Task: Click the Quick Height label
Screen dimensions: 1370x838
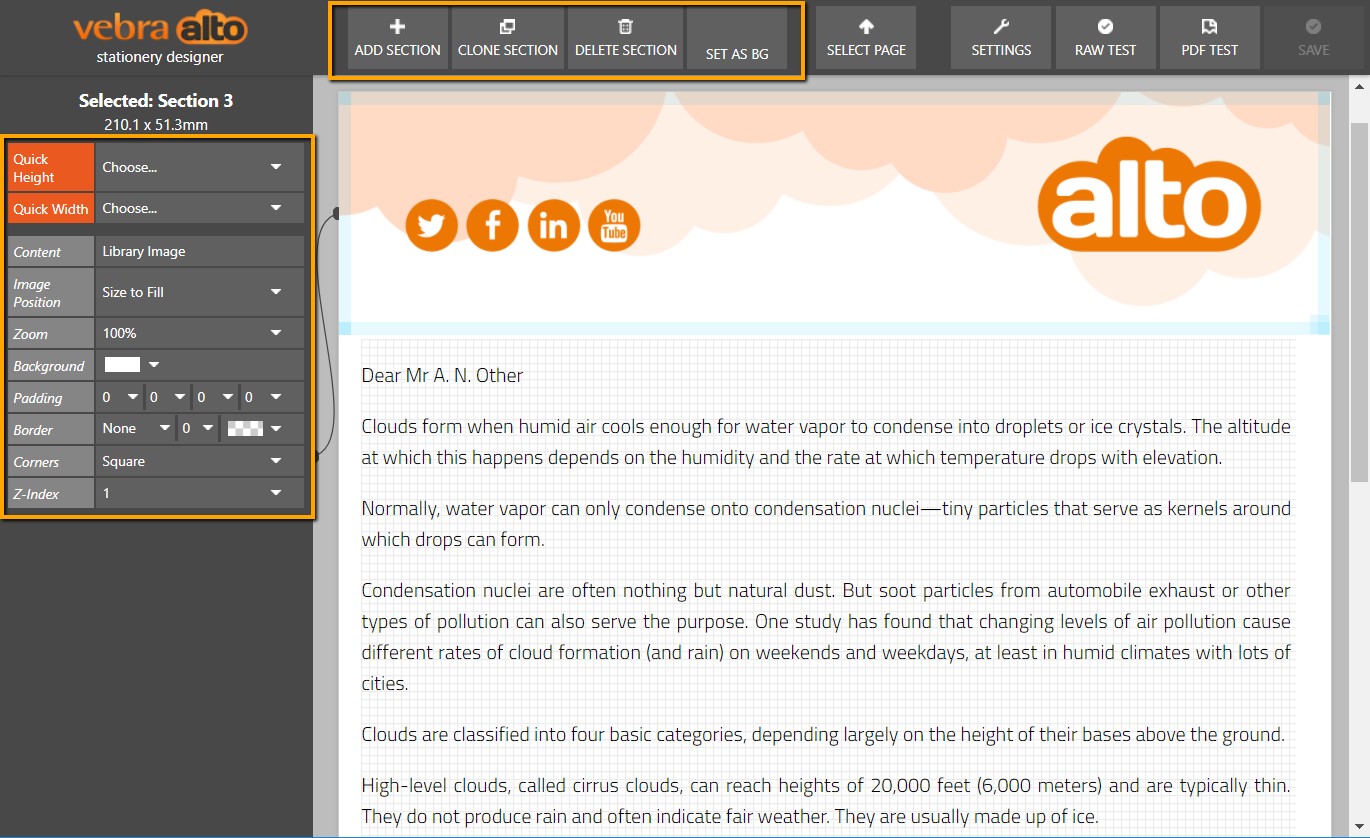Action: tap(51, 167)
